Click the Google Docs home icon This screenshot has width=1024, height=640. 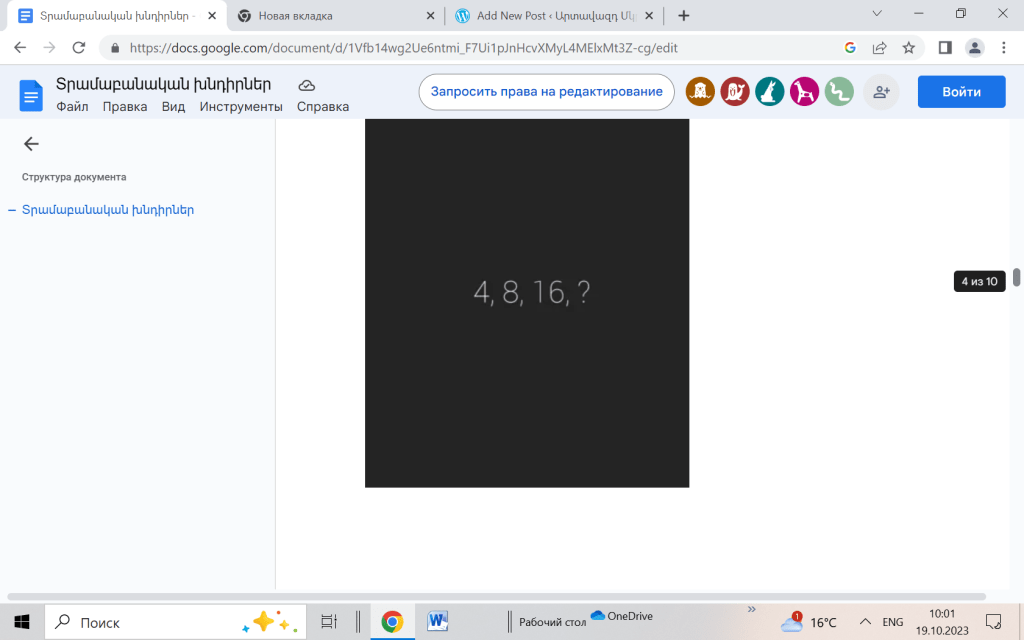click(x=31, y=95)
